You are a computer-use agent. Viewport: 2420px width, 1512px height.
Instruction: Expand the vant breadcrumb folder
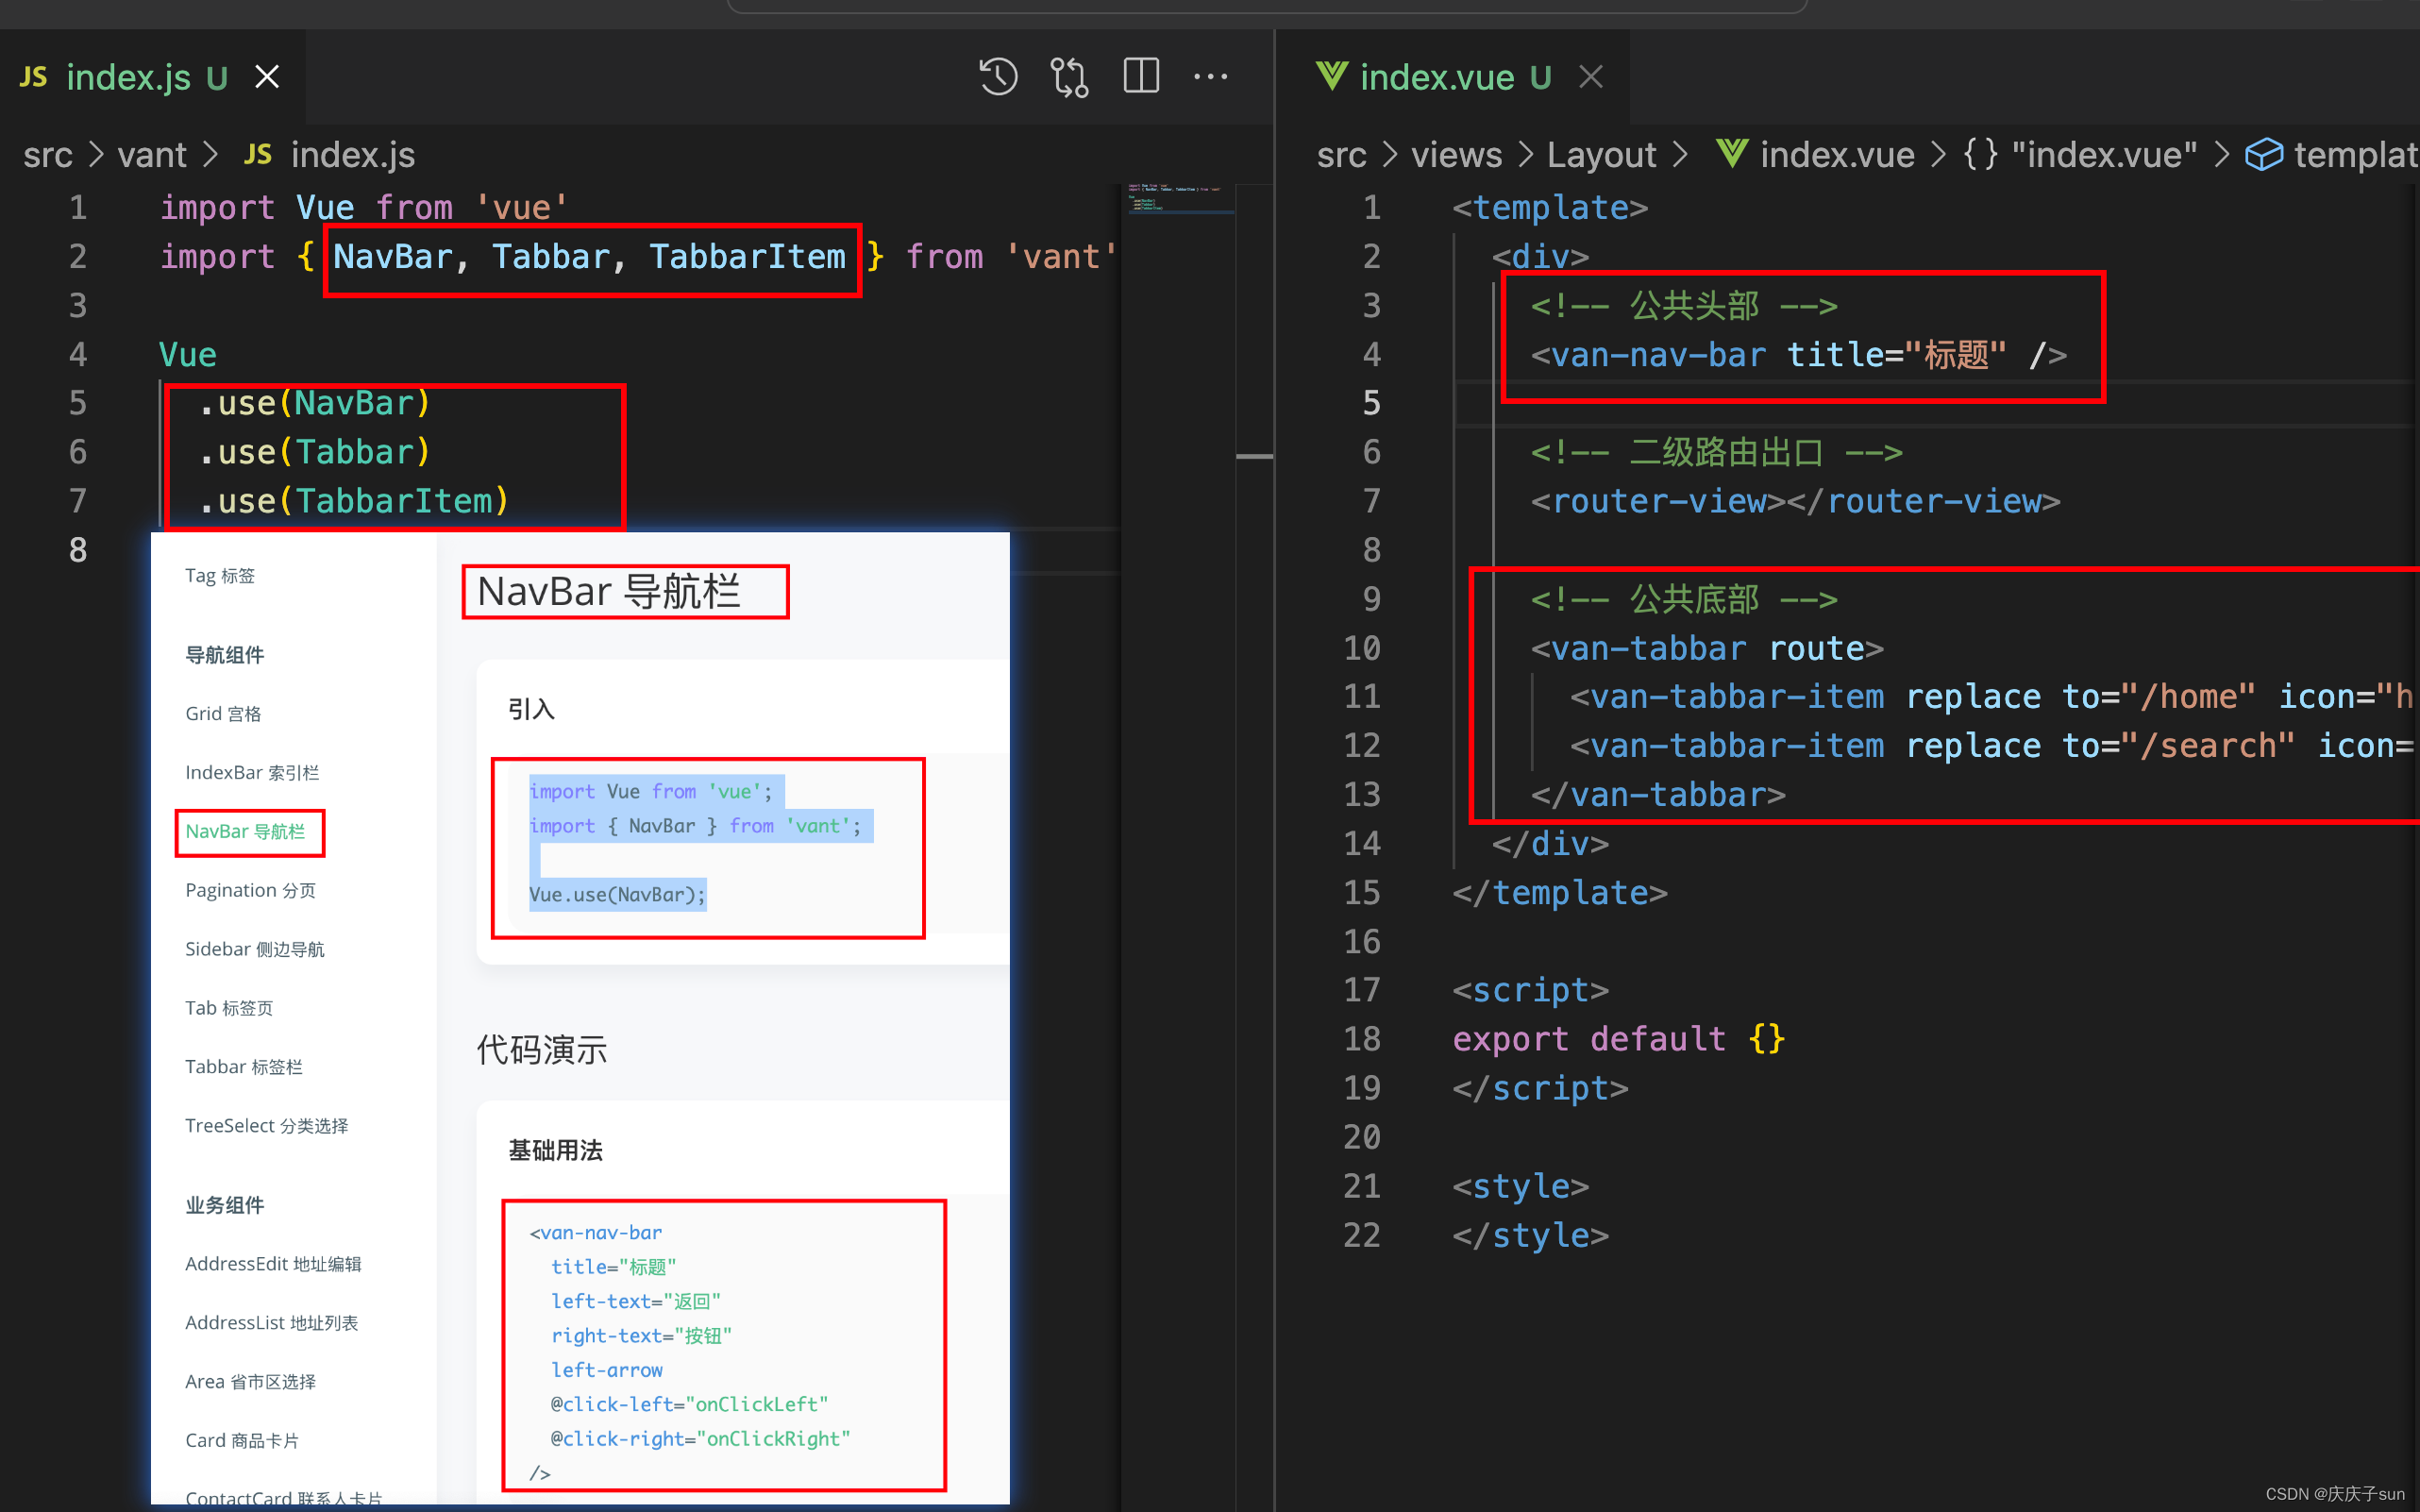[152, 155]
